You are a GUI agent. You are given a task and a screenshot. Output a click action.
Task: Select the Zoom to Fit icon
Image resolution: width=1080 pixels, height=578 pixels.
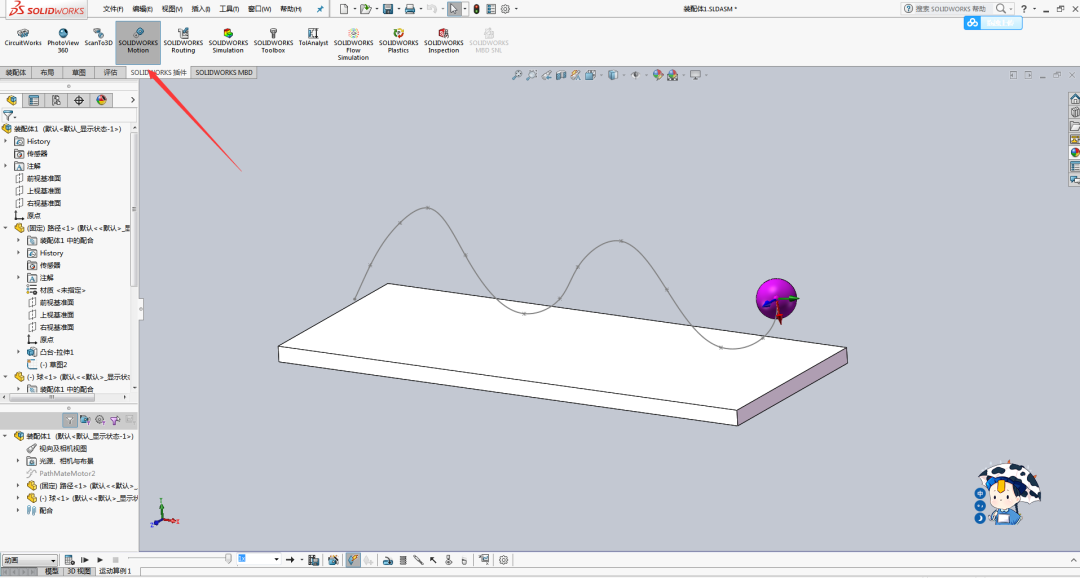(516, 75)
